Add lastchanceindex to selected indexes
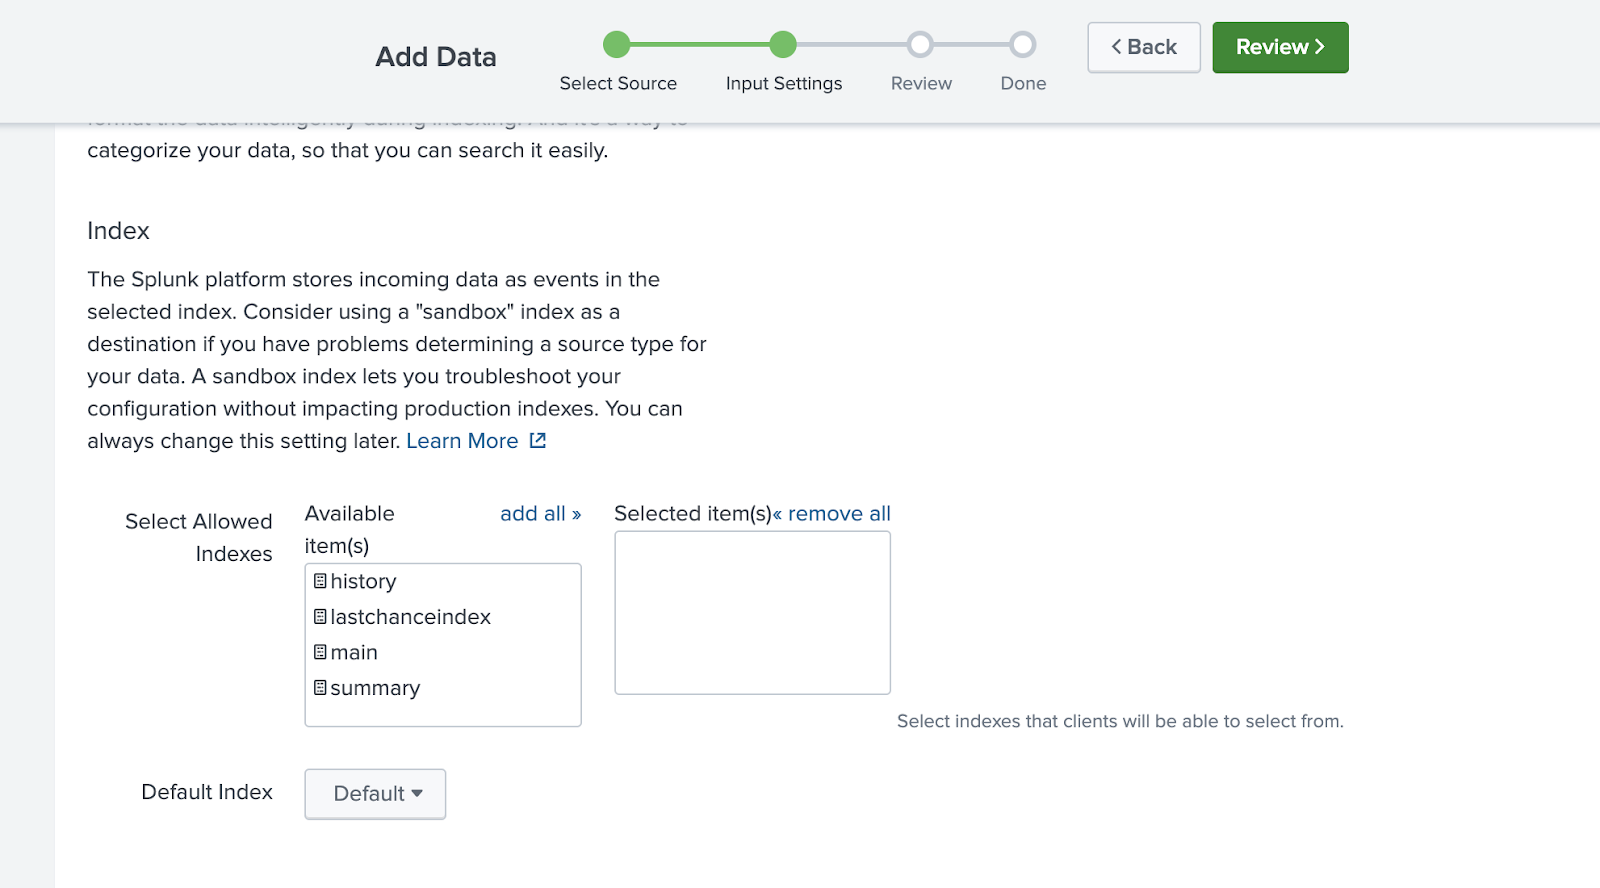This screenshot has width=1600, height=888. [x=411, y=617]
